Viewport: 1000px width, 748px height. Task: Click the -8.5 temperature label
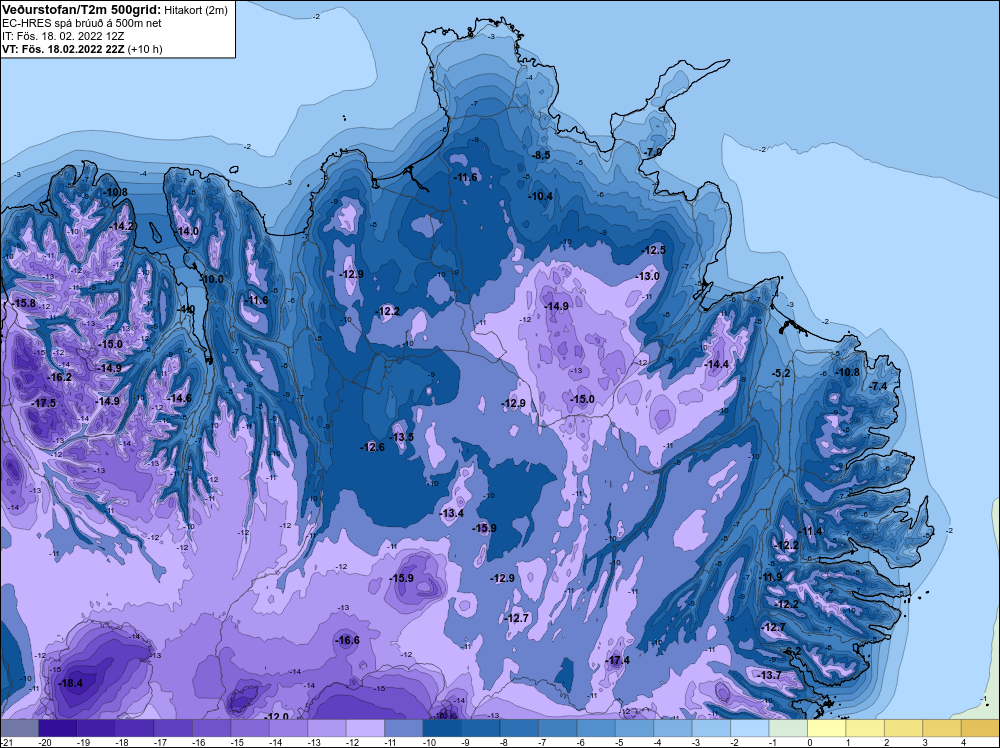[x=541, y=155]
